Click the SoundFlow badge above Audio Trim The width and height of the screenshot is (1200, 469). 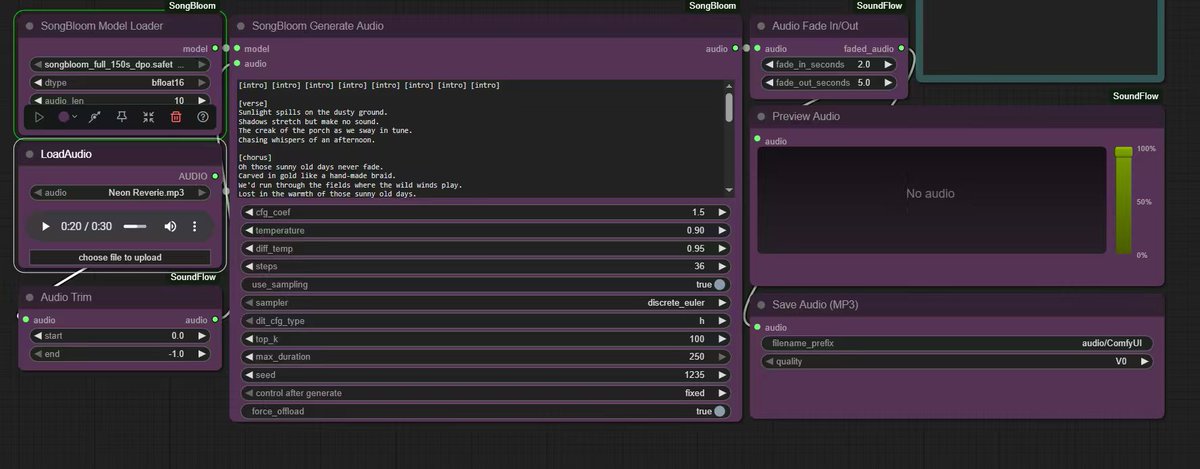click(193, 277)
